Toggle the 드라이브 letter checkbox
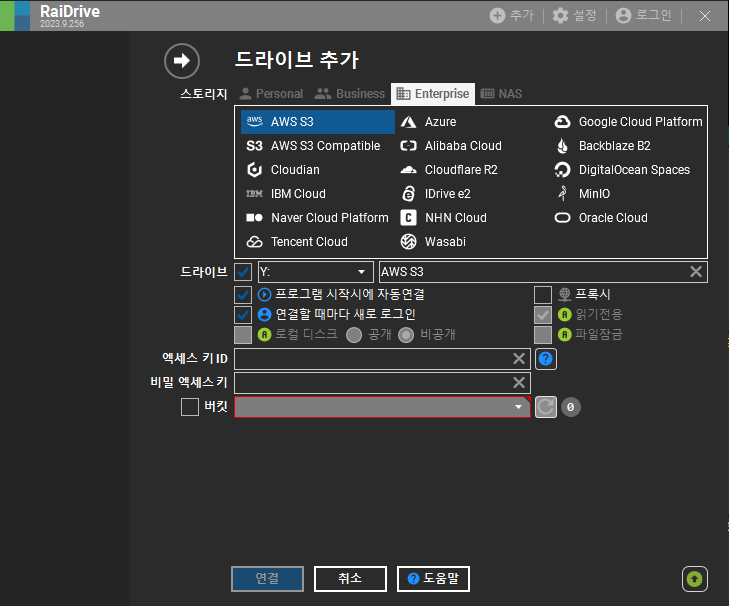The height and width of the screenshot is (606, 729). [x=243, y=272]
